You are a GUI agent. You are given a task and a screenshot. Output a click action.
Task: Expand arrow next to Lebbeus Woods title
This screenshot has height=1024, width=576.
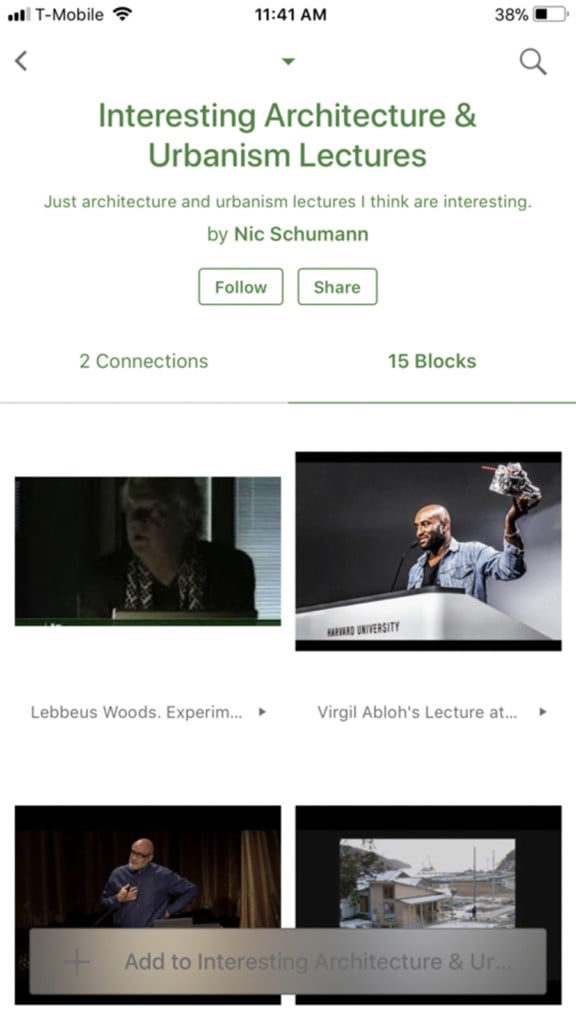[x=262, y=712]
